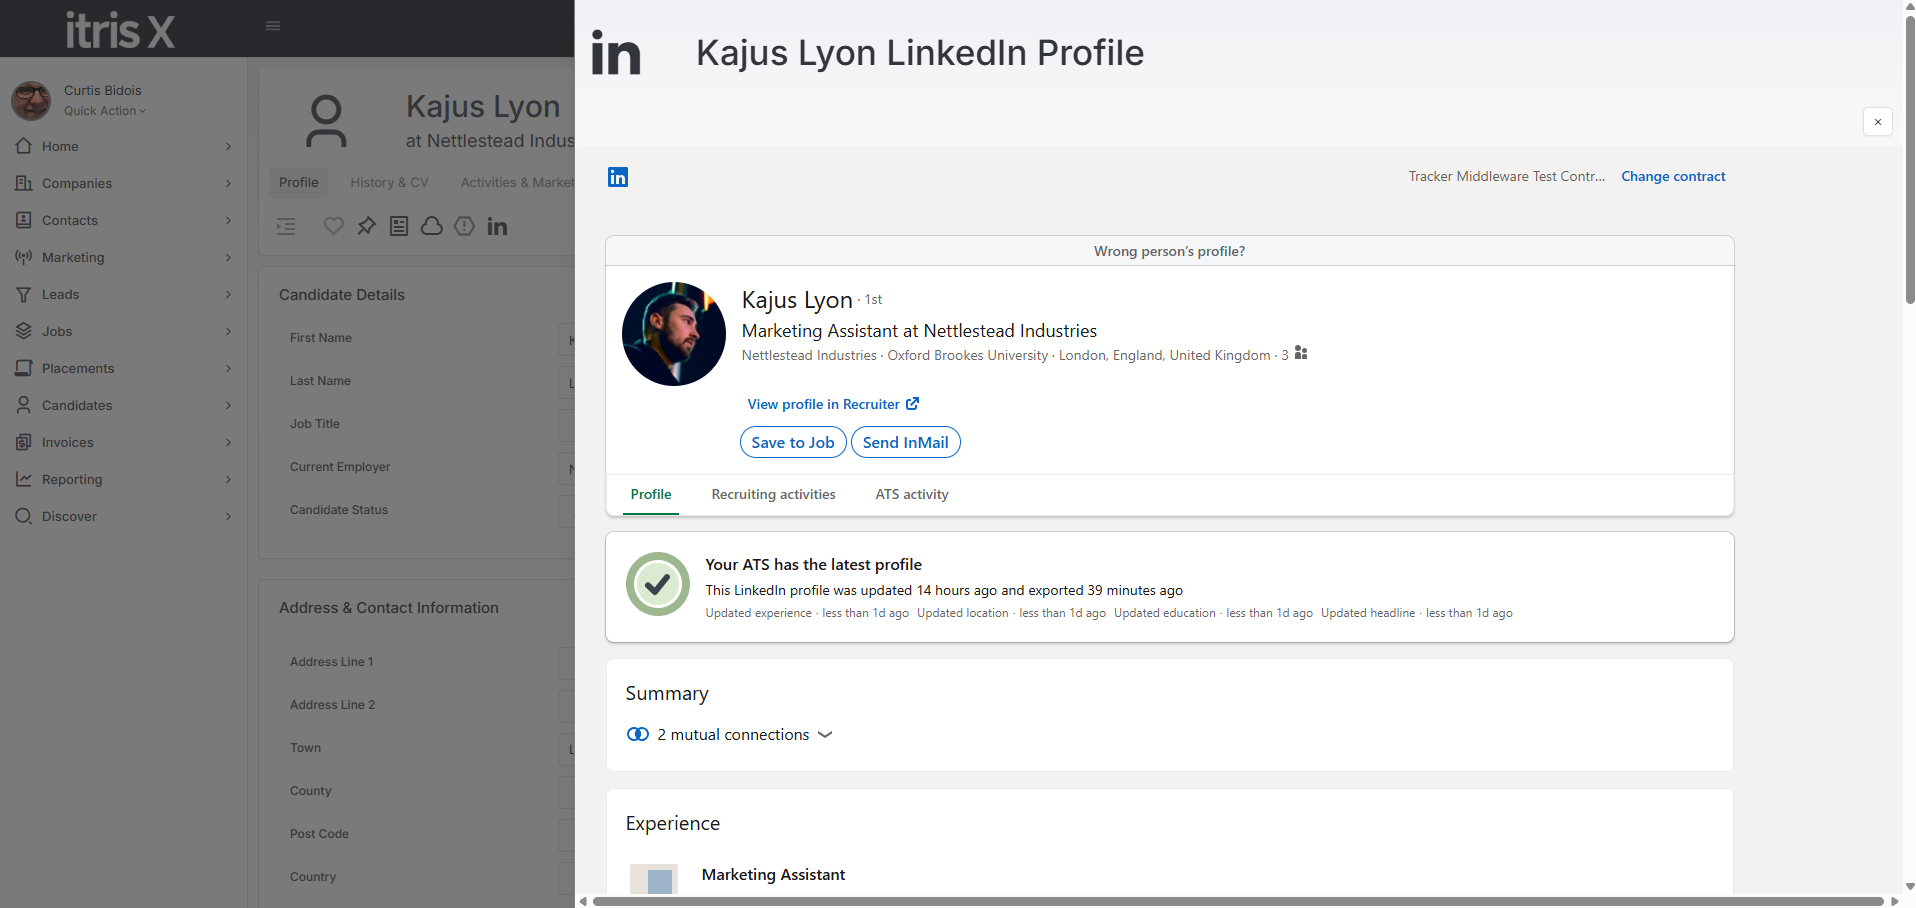Click the Invoices icon in the sidebar
Image resolution: width=1916 pixels, height=908 pixels.
coord(24,442)
